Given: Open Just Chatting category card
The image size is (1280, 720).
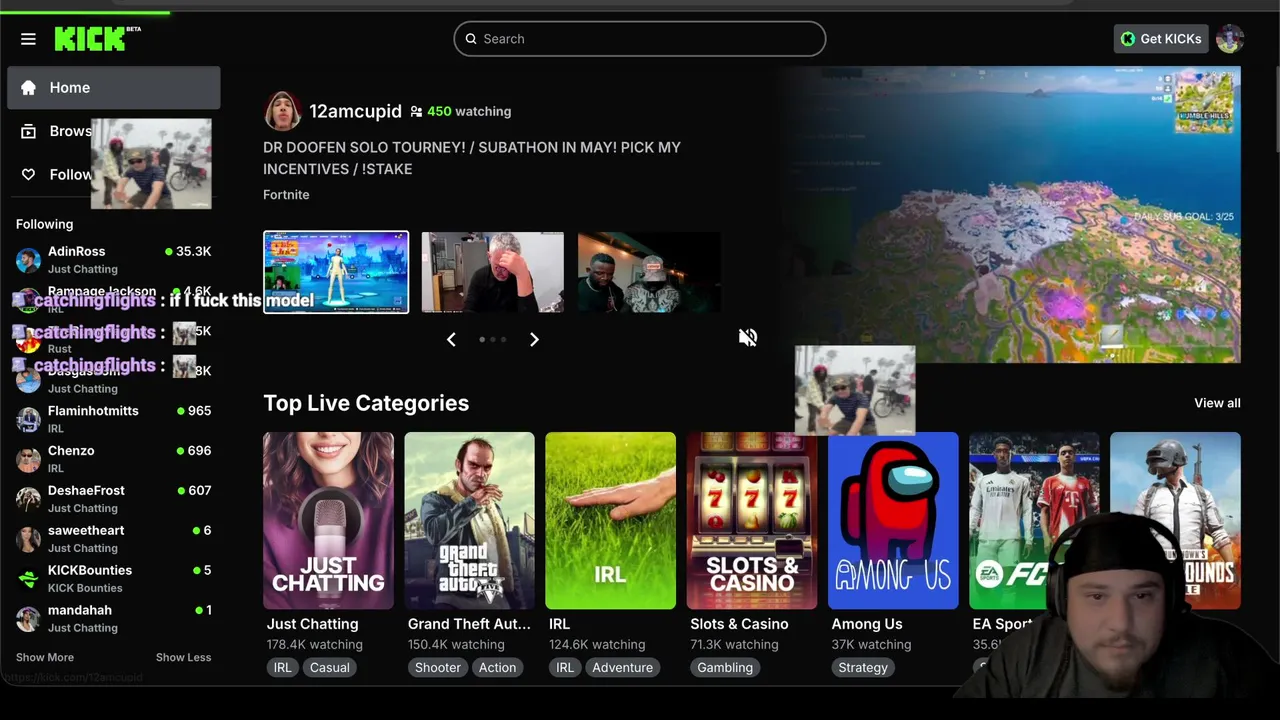Looking at the screenshot, I should point(328,520).
